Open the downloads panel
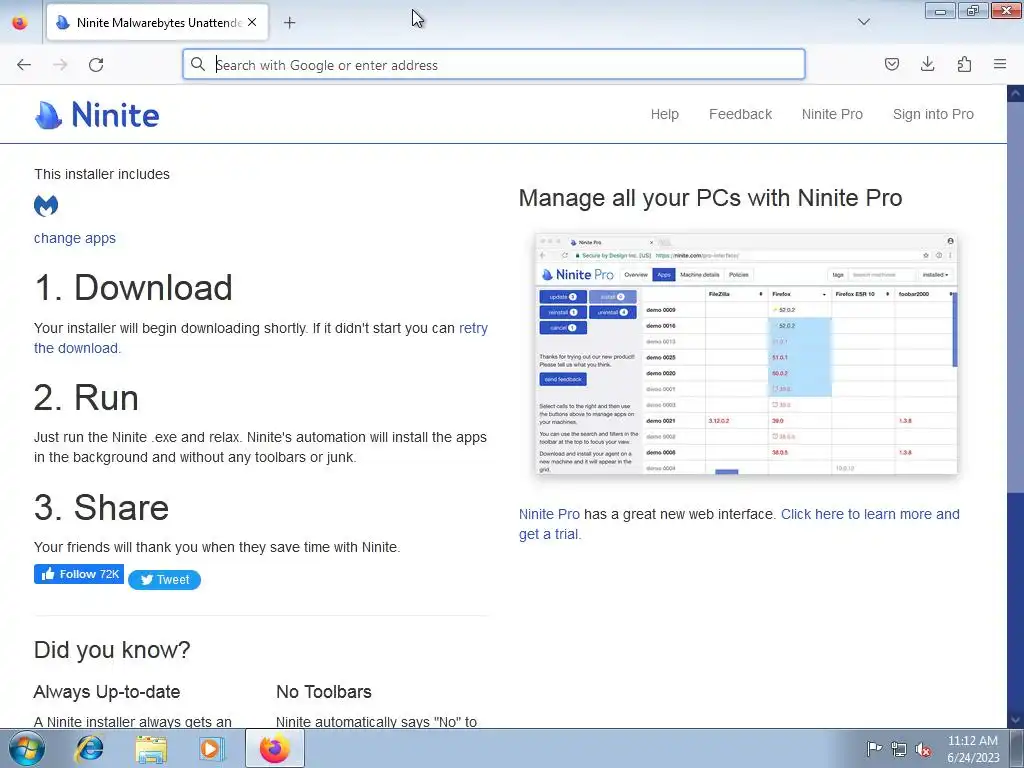 [927, 64]
